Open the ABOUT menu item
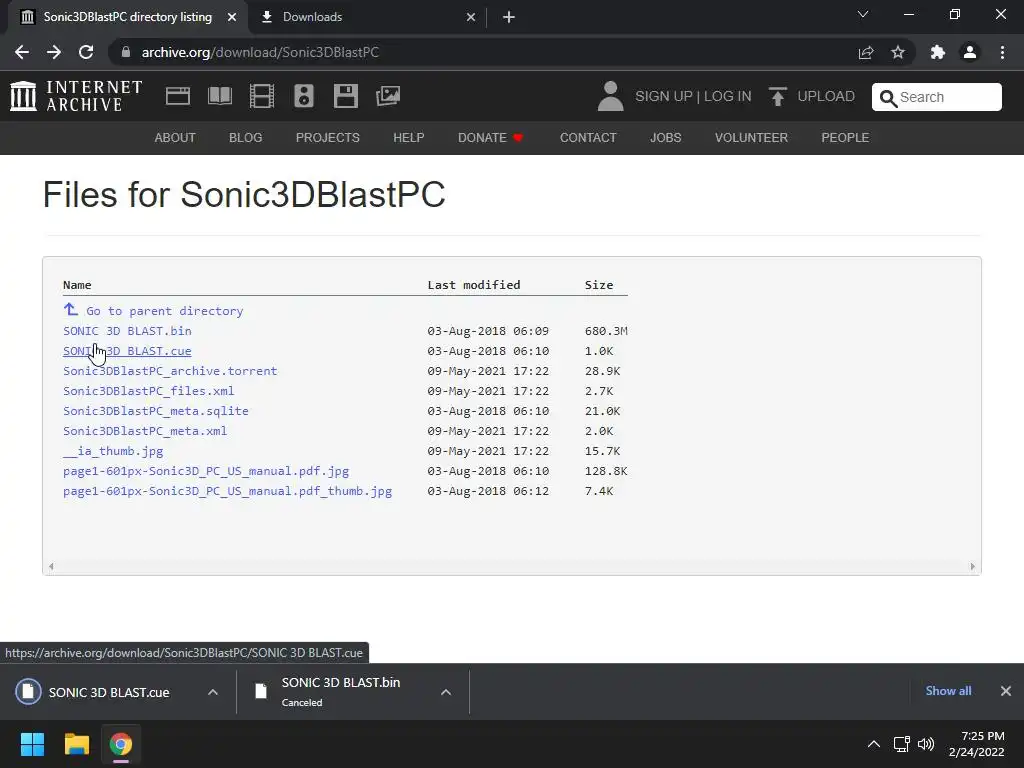Screen dimensions: 1024x768 175,138
